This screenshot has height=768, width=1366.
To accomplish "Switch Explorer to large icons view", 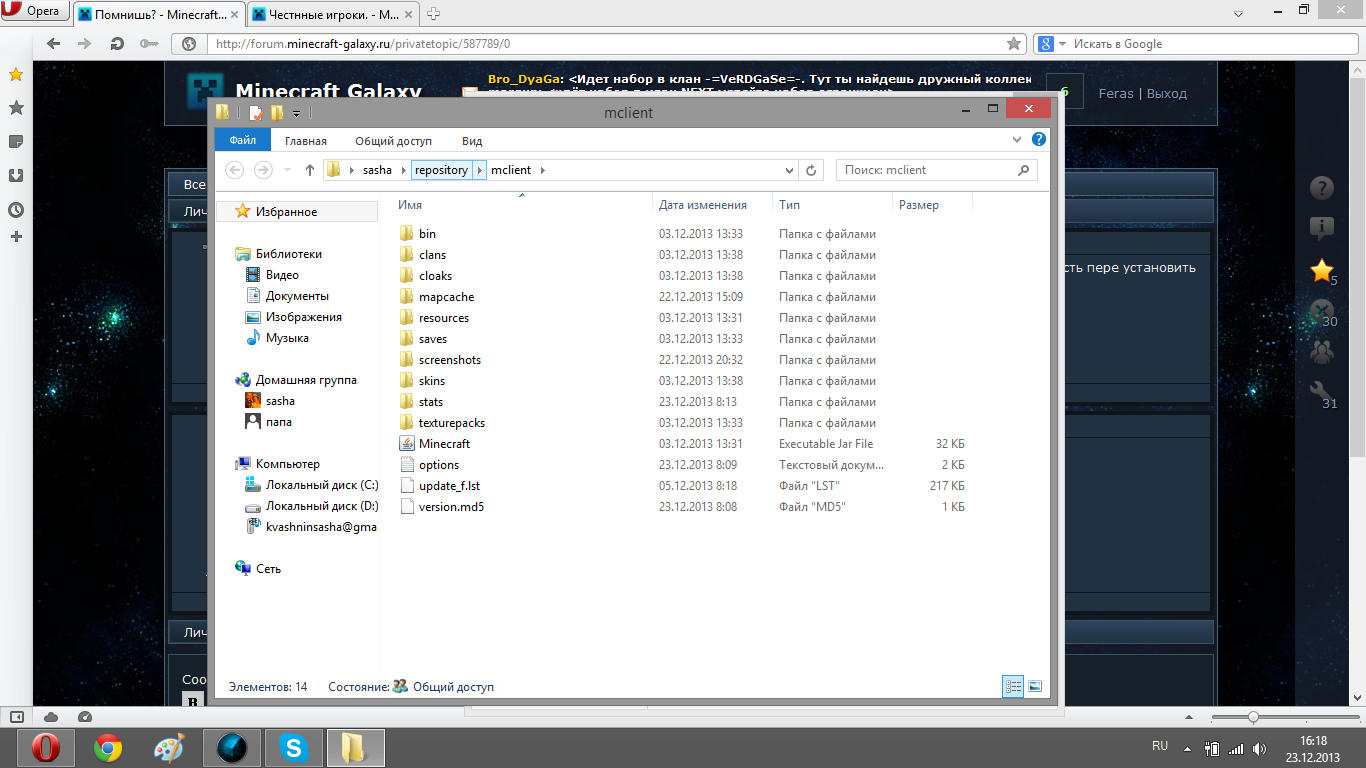I will pos(1035,687).
